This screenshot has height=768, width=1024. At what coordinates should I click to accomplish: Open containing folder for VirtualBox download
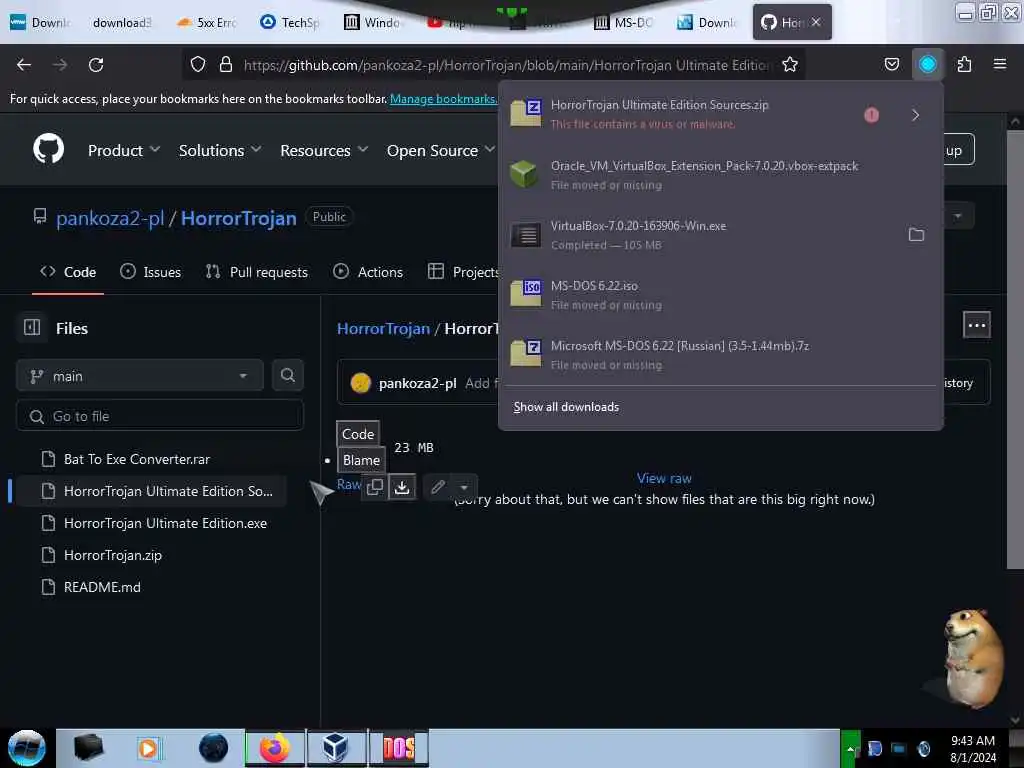(916, 234)
